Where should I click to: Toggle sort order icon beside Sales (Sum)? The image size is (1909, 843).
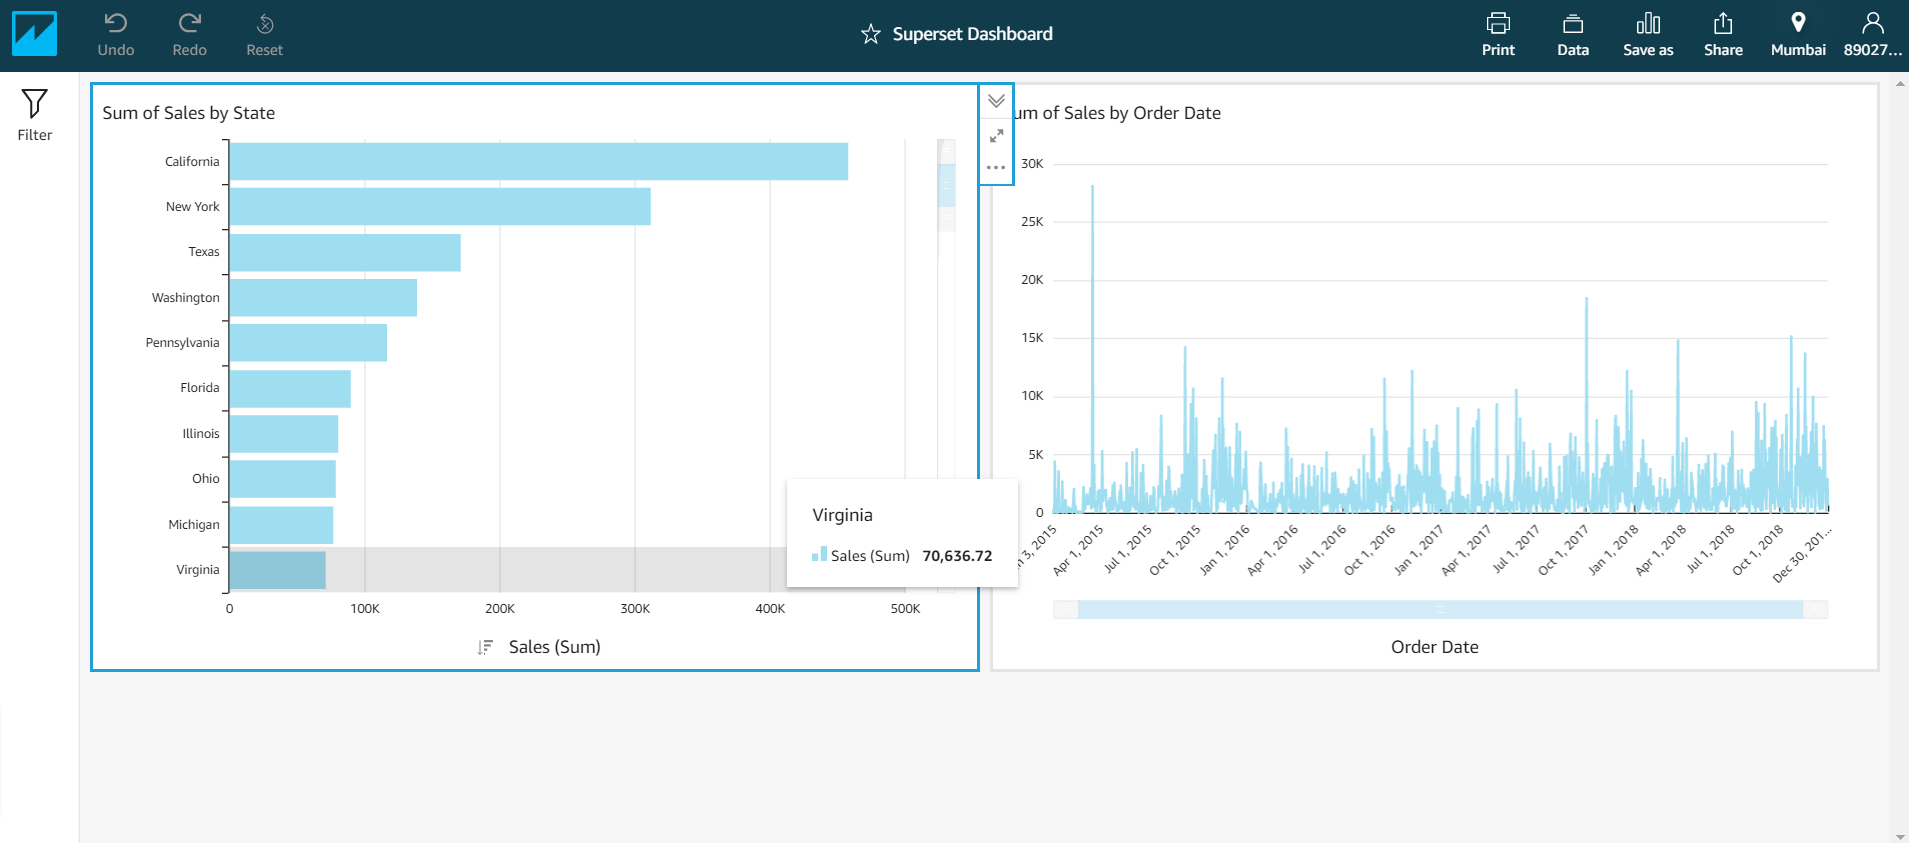click(485, 647)
